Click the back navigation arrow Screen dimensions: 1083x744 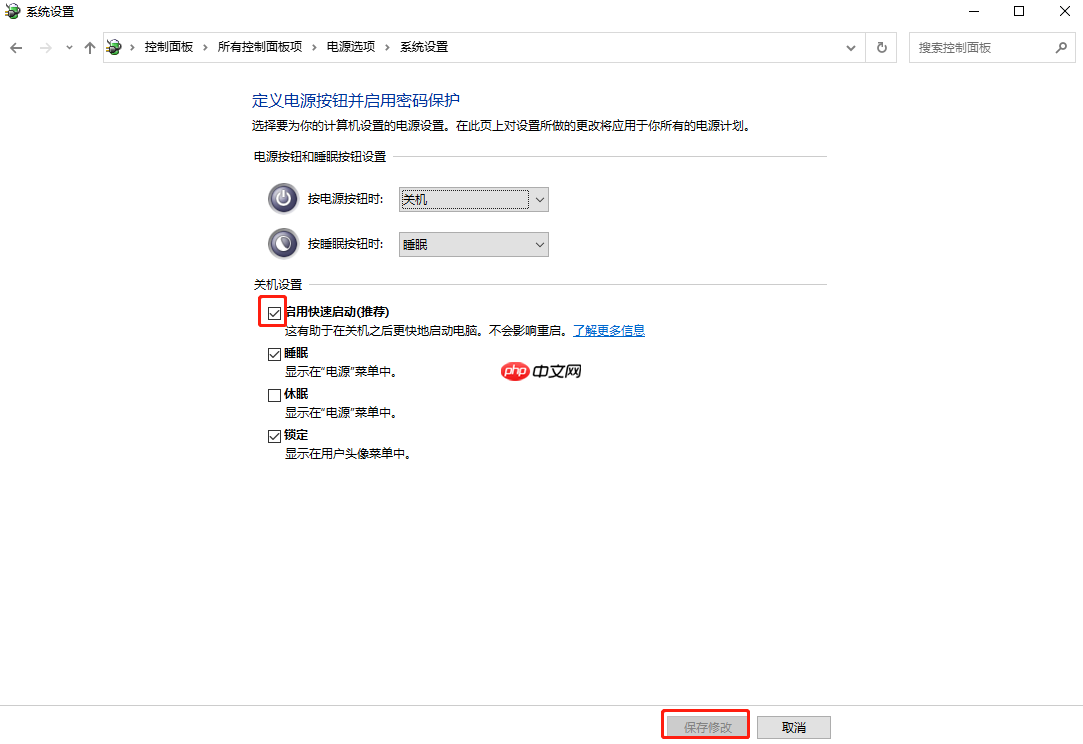(x=15, y=46)
